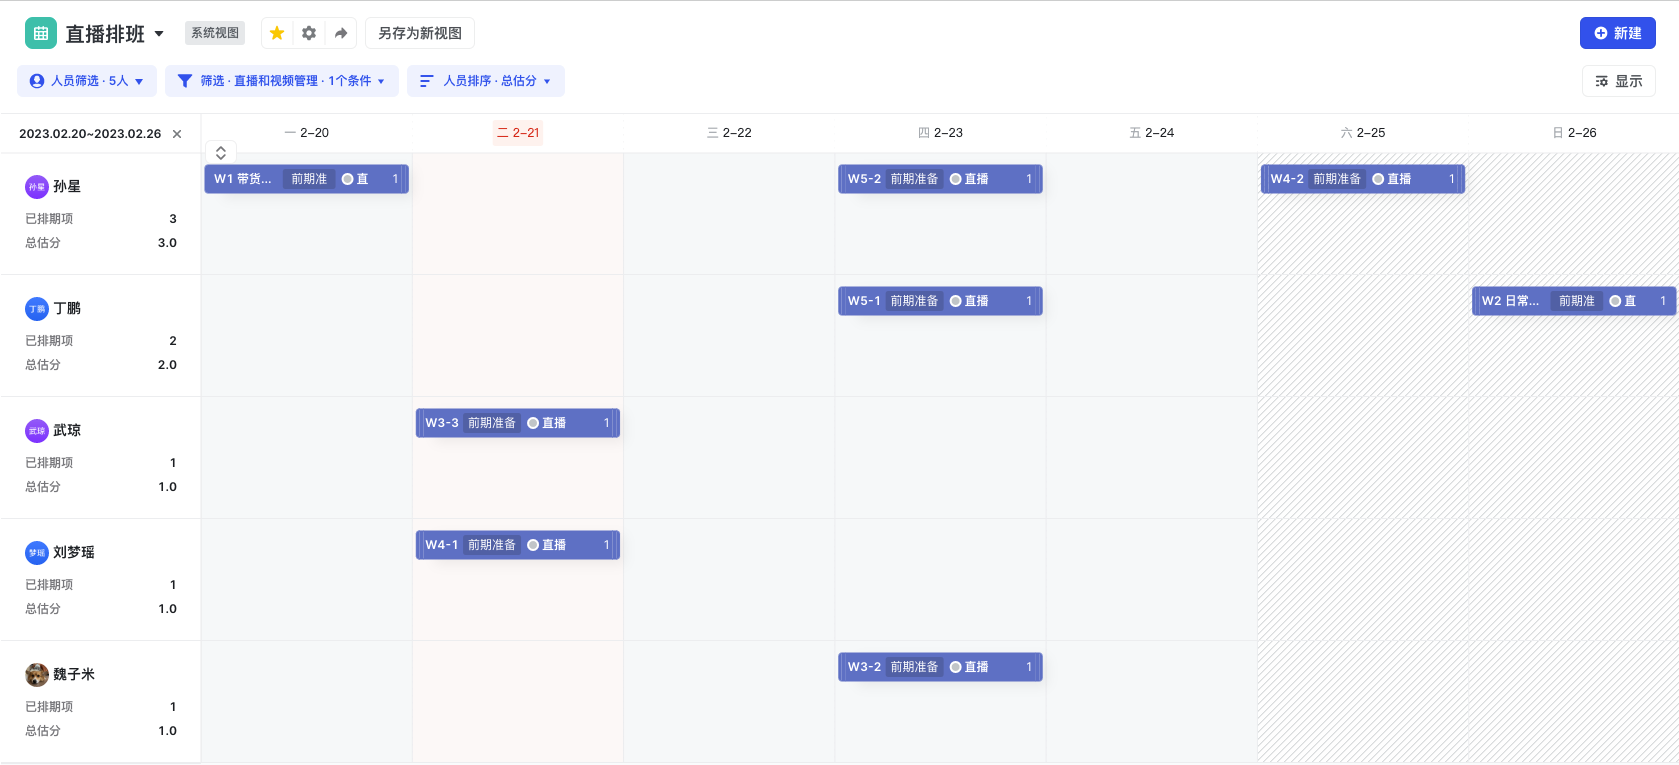Click 丁鹏's blue avatar icon
This screenshot has width=1679, height=765.
(37, 309)
